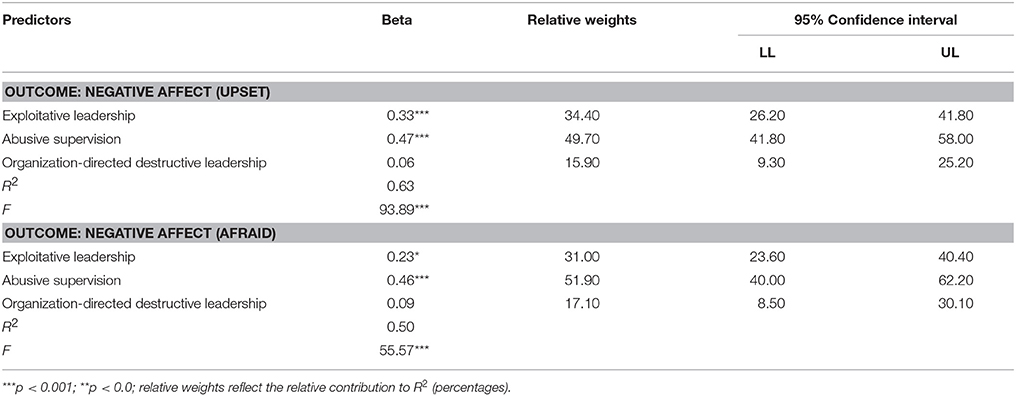Select the Negative Affect (Upset) section row
Image resolution: width=1016 pixels, height=396 pixels.
tap(508, 93)
